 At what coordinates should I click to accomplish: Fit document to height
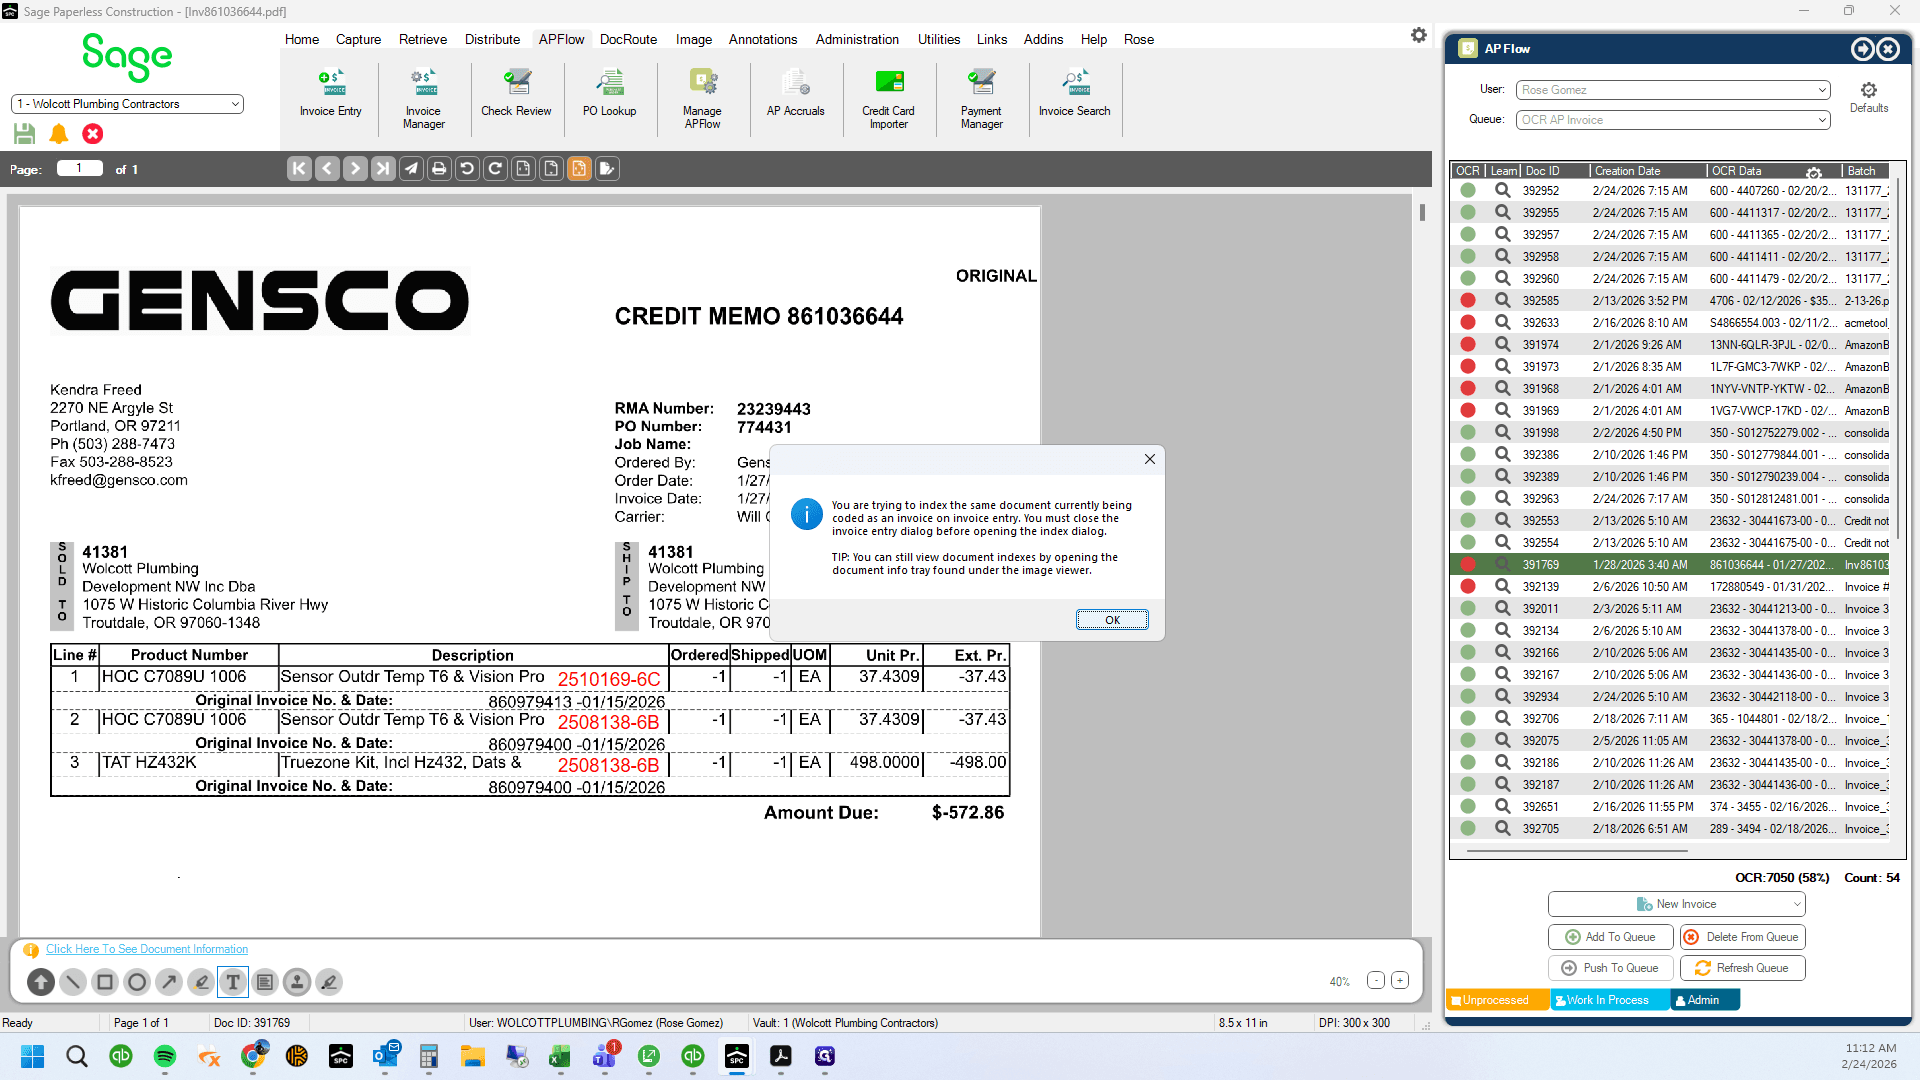(x=551, y=169)
